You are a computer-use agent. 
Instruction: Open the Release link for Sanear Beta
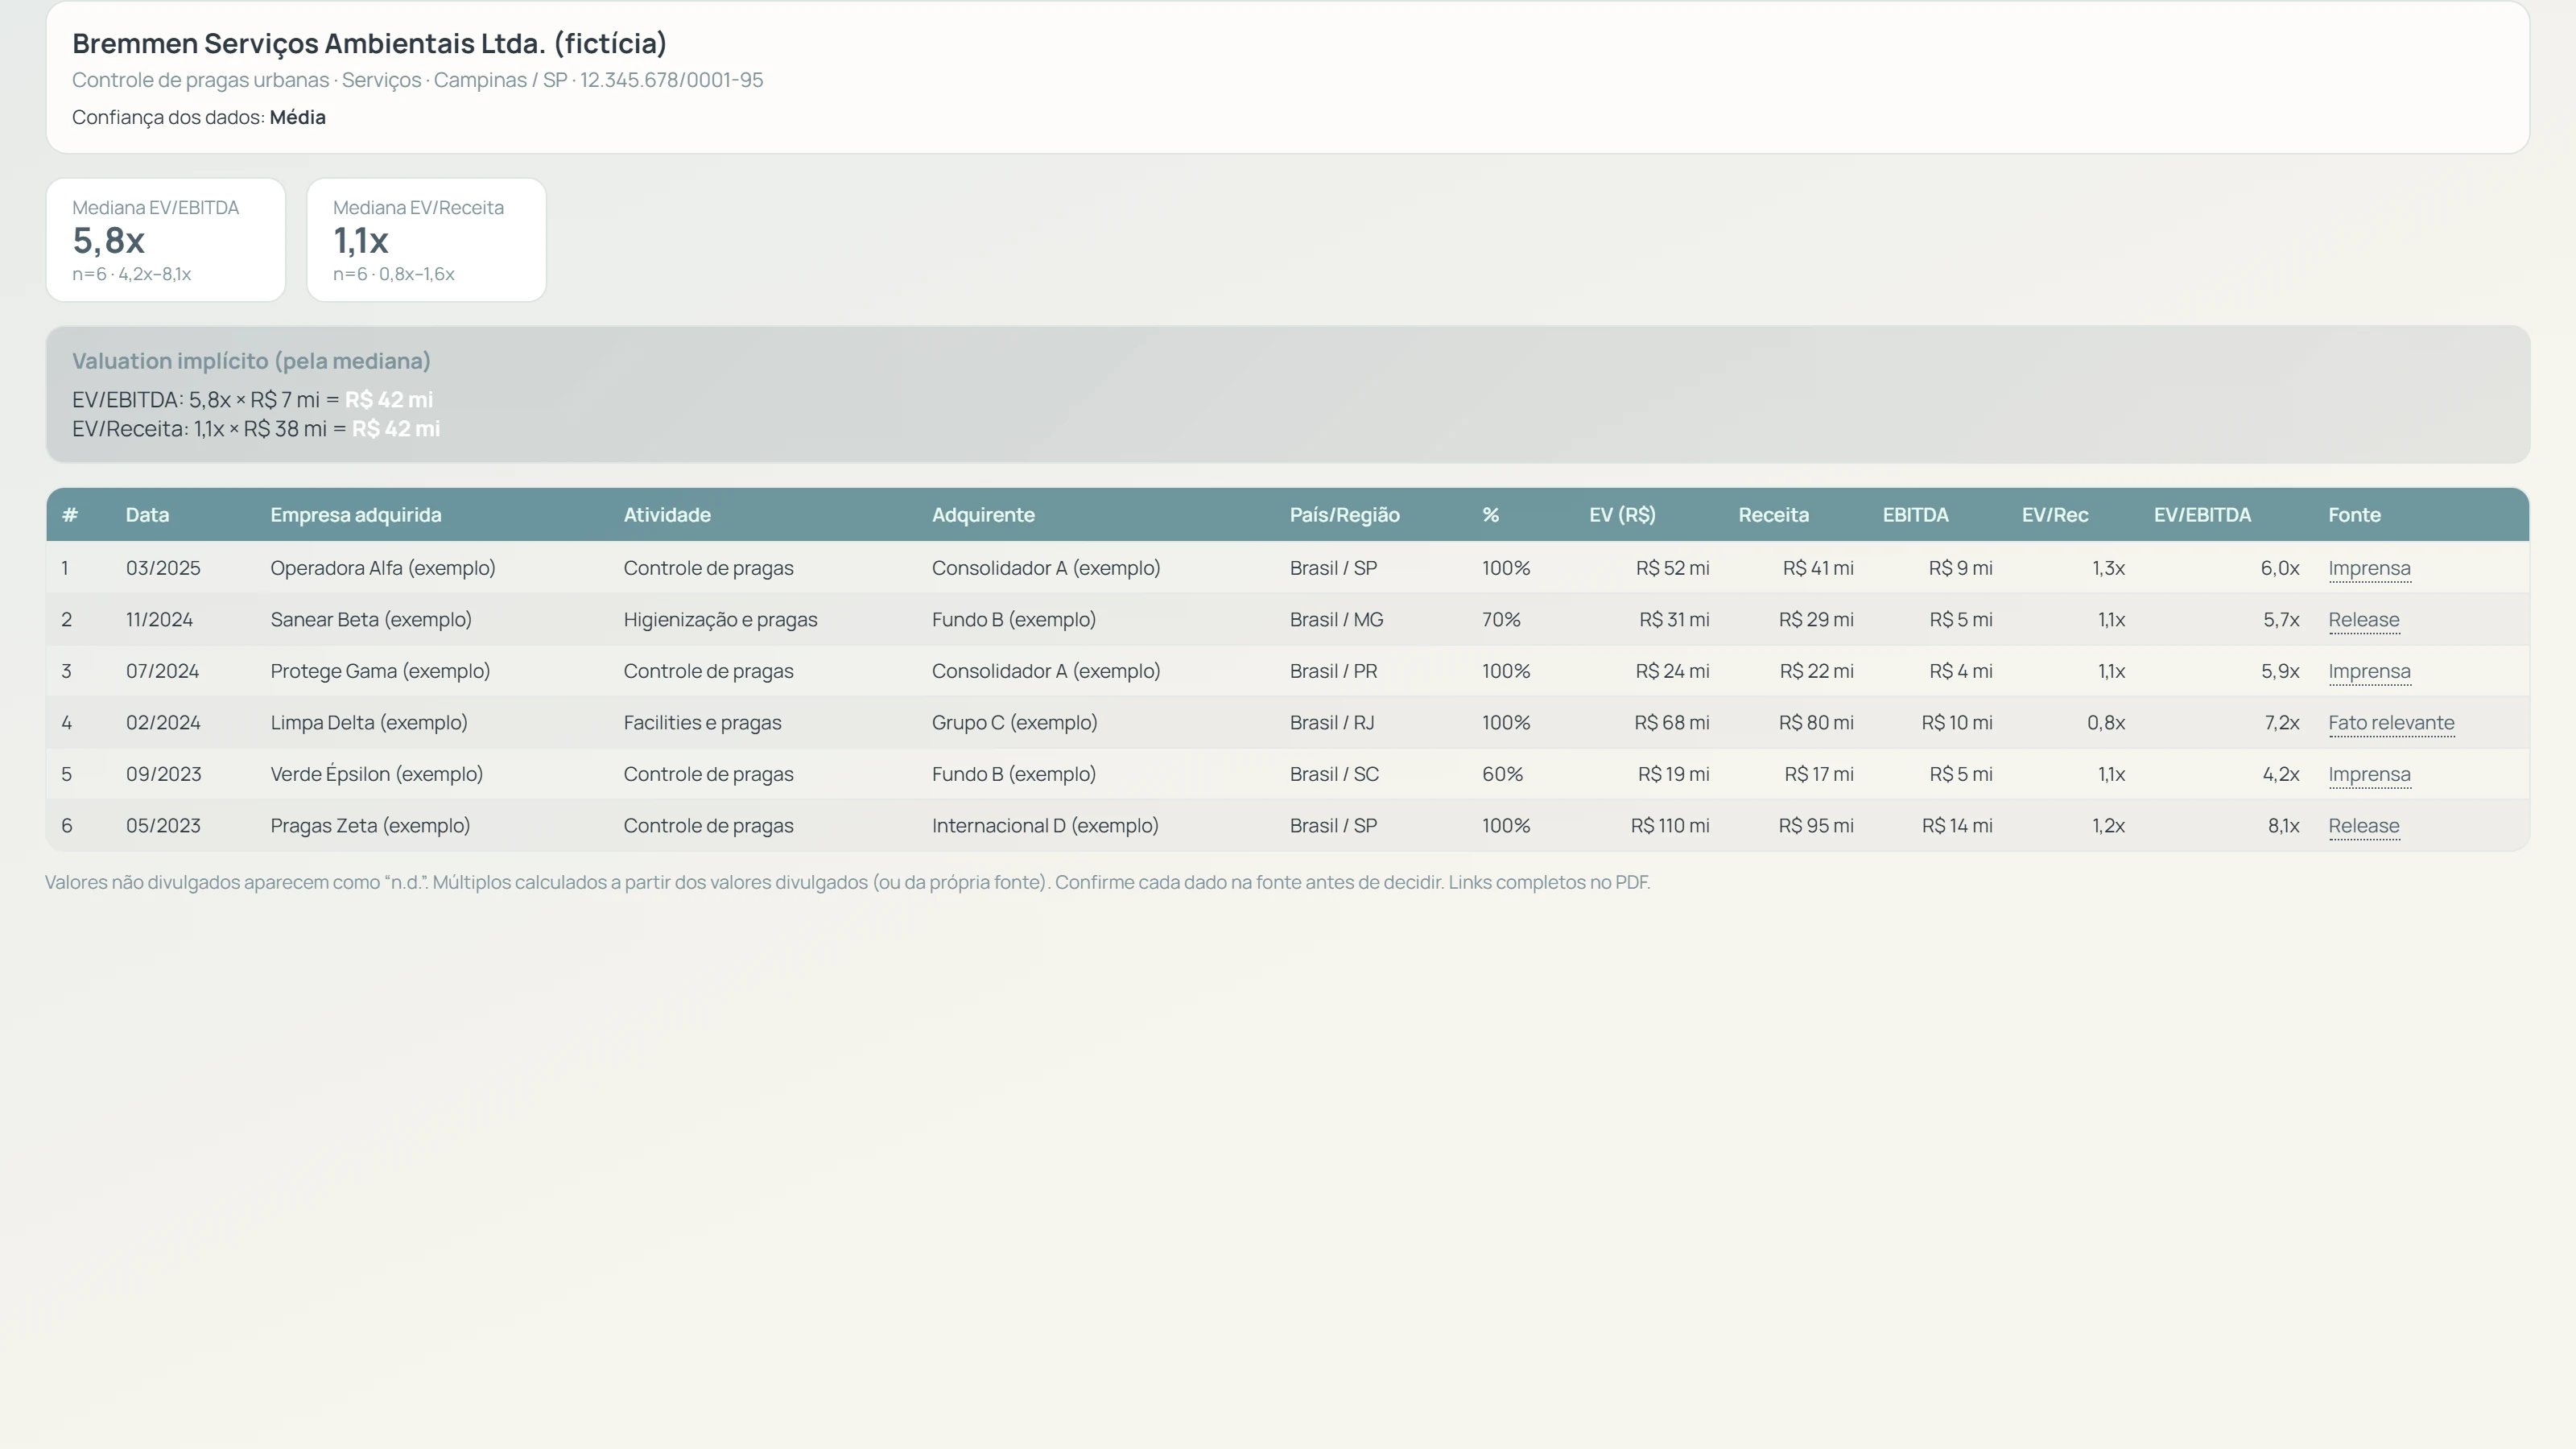click(2363, 620)
